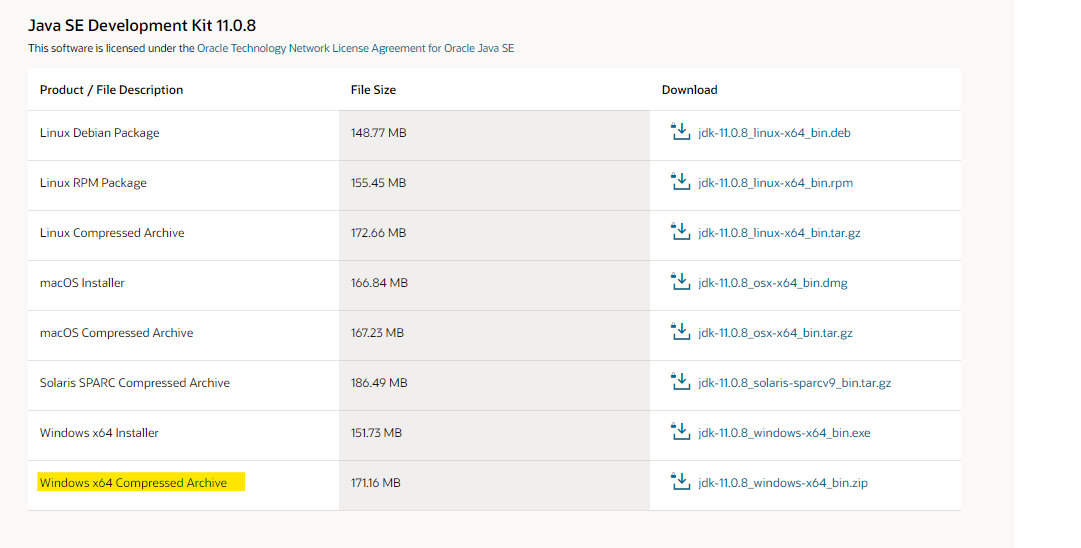The image size is (1081, 548).
Task: Click download icon beside jdk-11.0.8_osx-x64_bin.dmg
Action: click(x=680, y=281)
